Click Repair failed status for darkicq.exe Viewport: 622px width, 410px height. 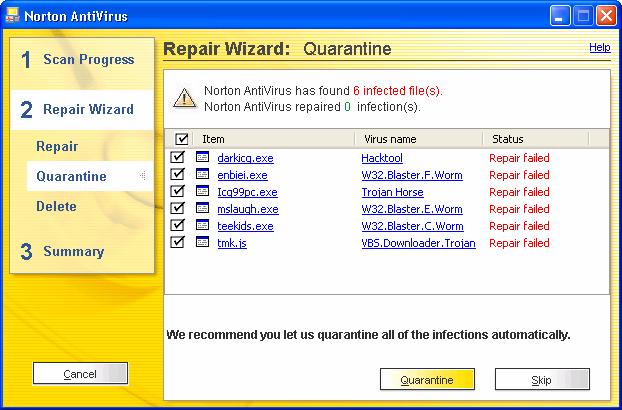pos(519,158)
